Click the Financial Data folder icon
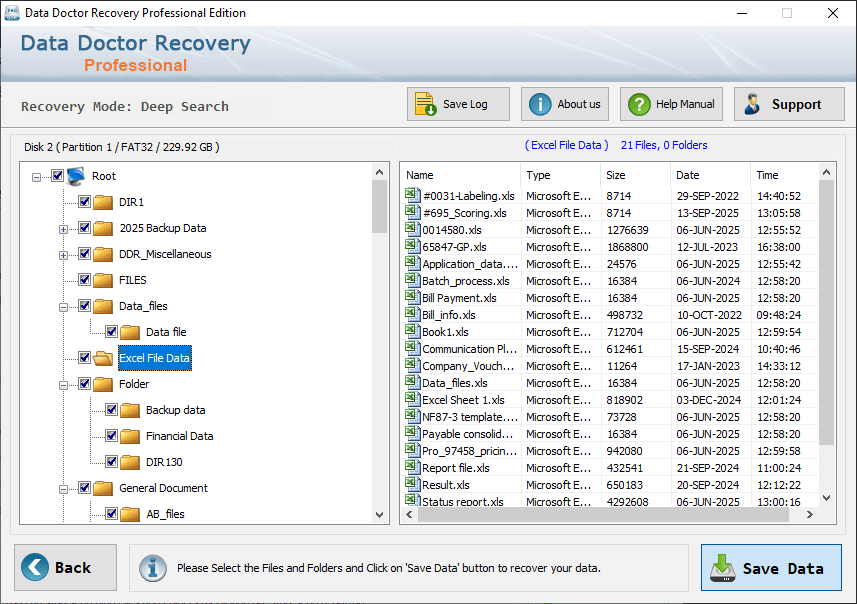Image resolution: width=857 pixels, height=604 pixels. pos(130,436)
